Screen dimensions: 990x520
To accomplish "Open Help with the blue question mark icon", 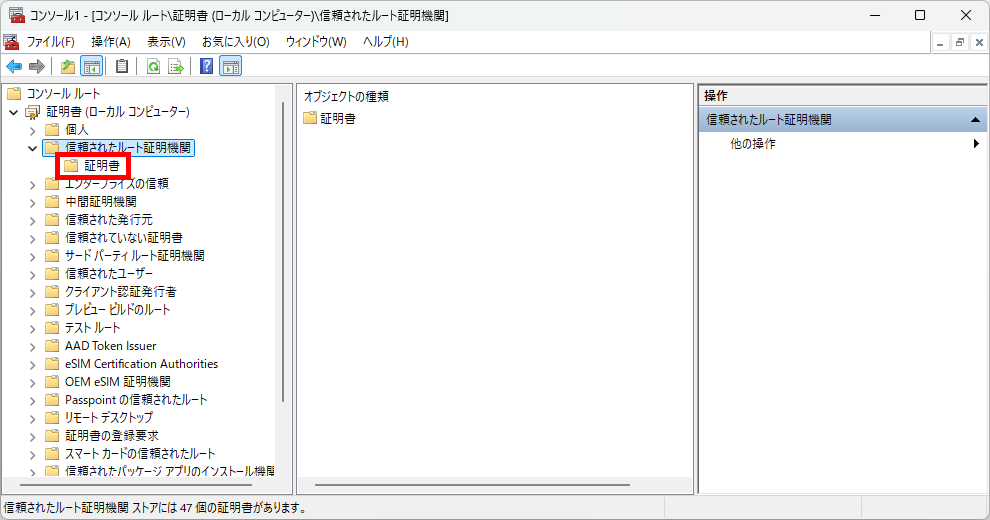I will click(207, 67).
